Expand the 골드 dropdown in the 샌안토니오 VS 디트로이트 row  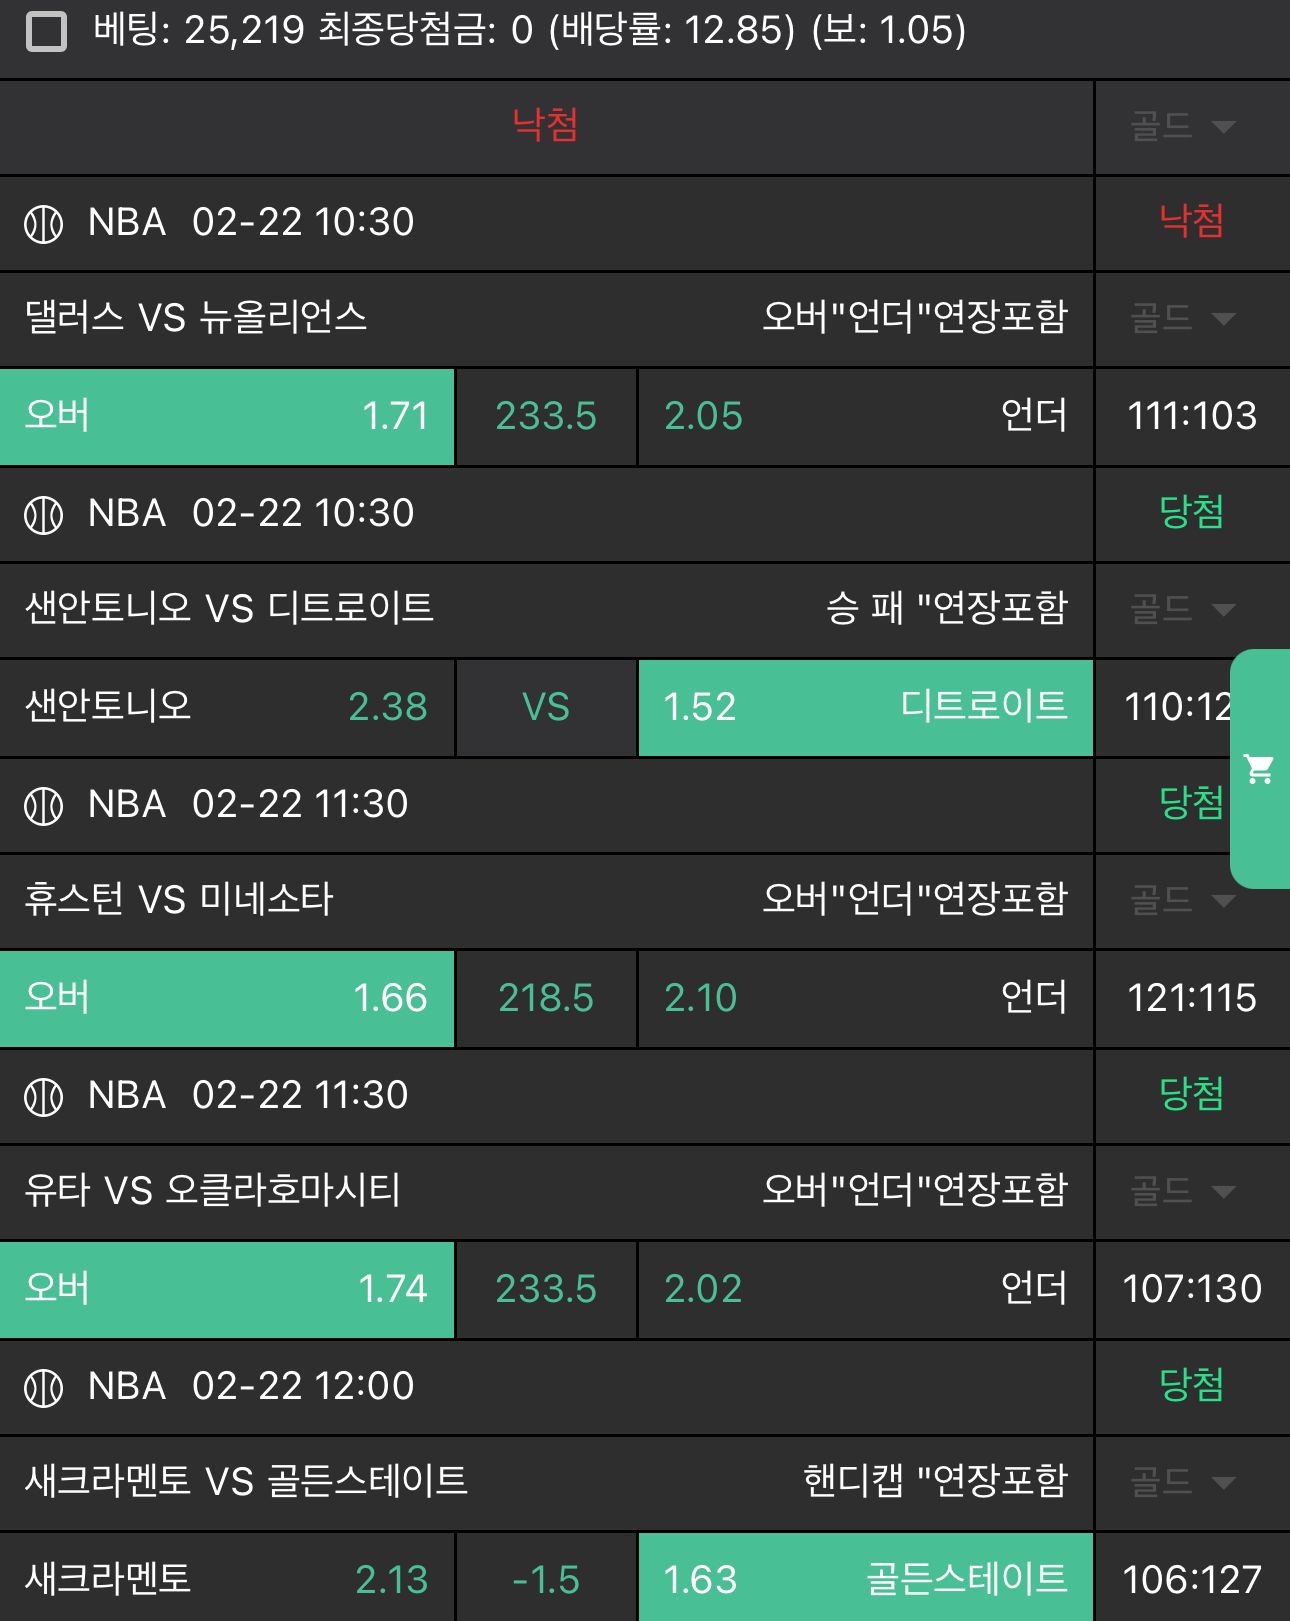(x=1183, y=609)
